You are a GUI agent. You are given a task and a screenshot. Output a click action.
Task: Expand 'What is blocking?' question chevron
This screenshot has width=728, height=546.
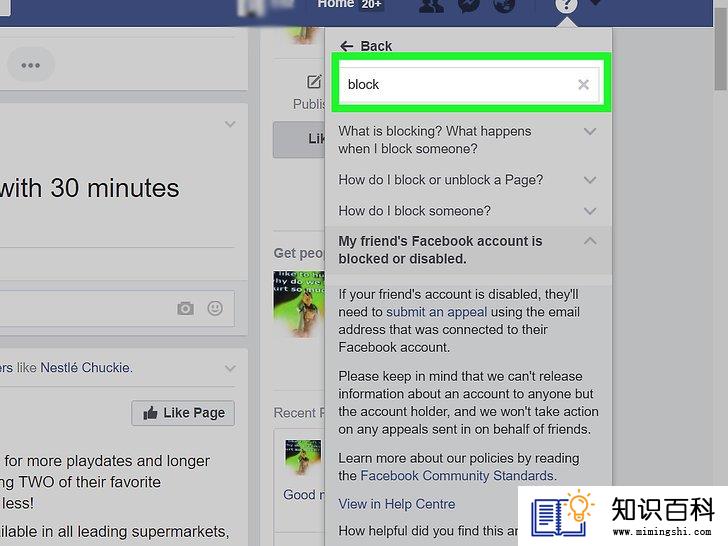pyautogui.click(x=590, y=131)
